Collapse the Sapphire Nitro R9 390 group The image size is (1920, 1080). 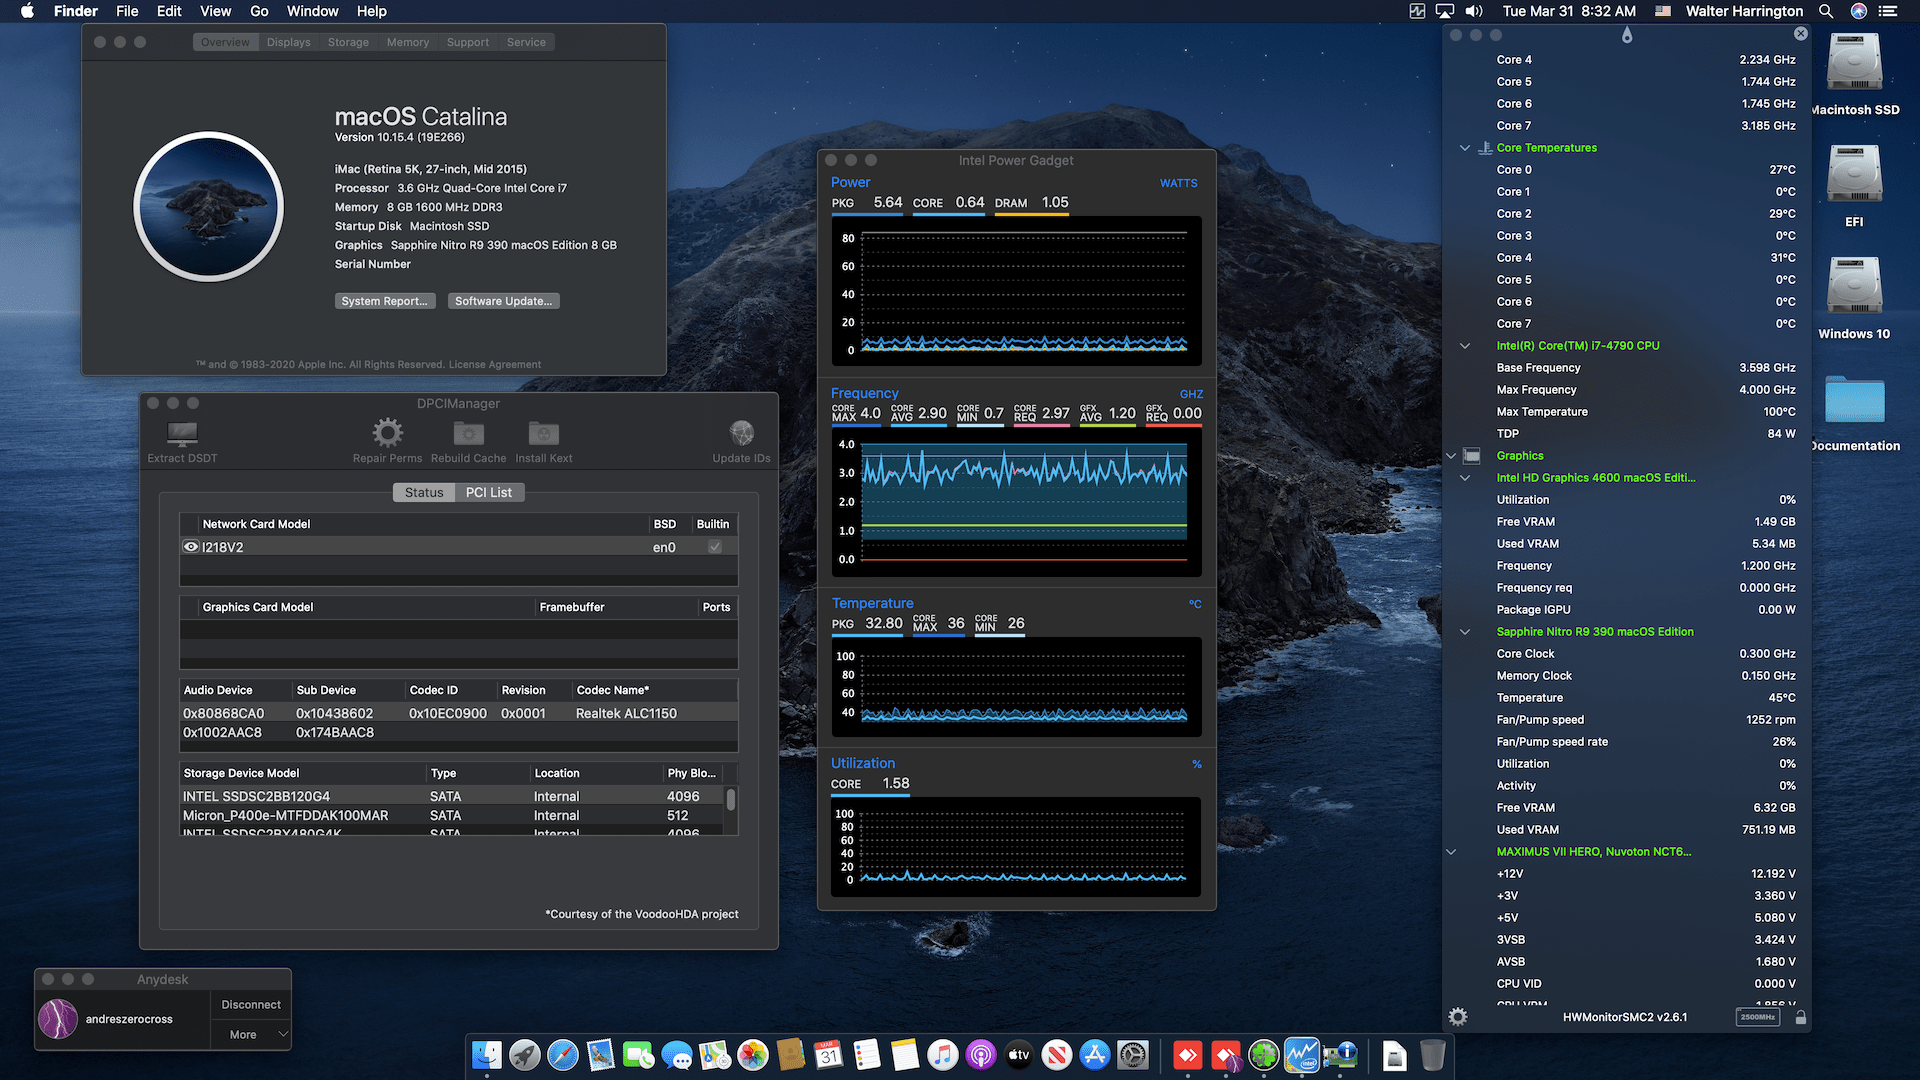[x=1465, y=632]
